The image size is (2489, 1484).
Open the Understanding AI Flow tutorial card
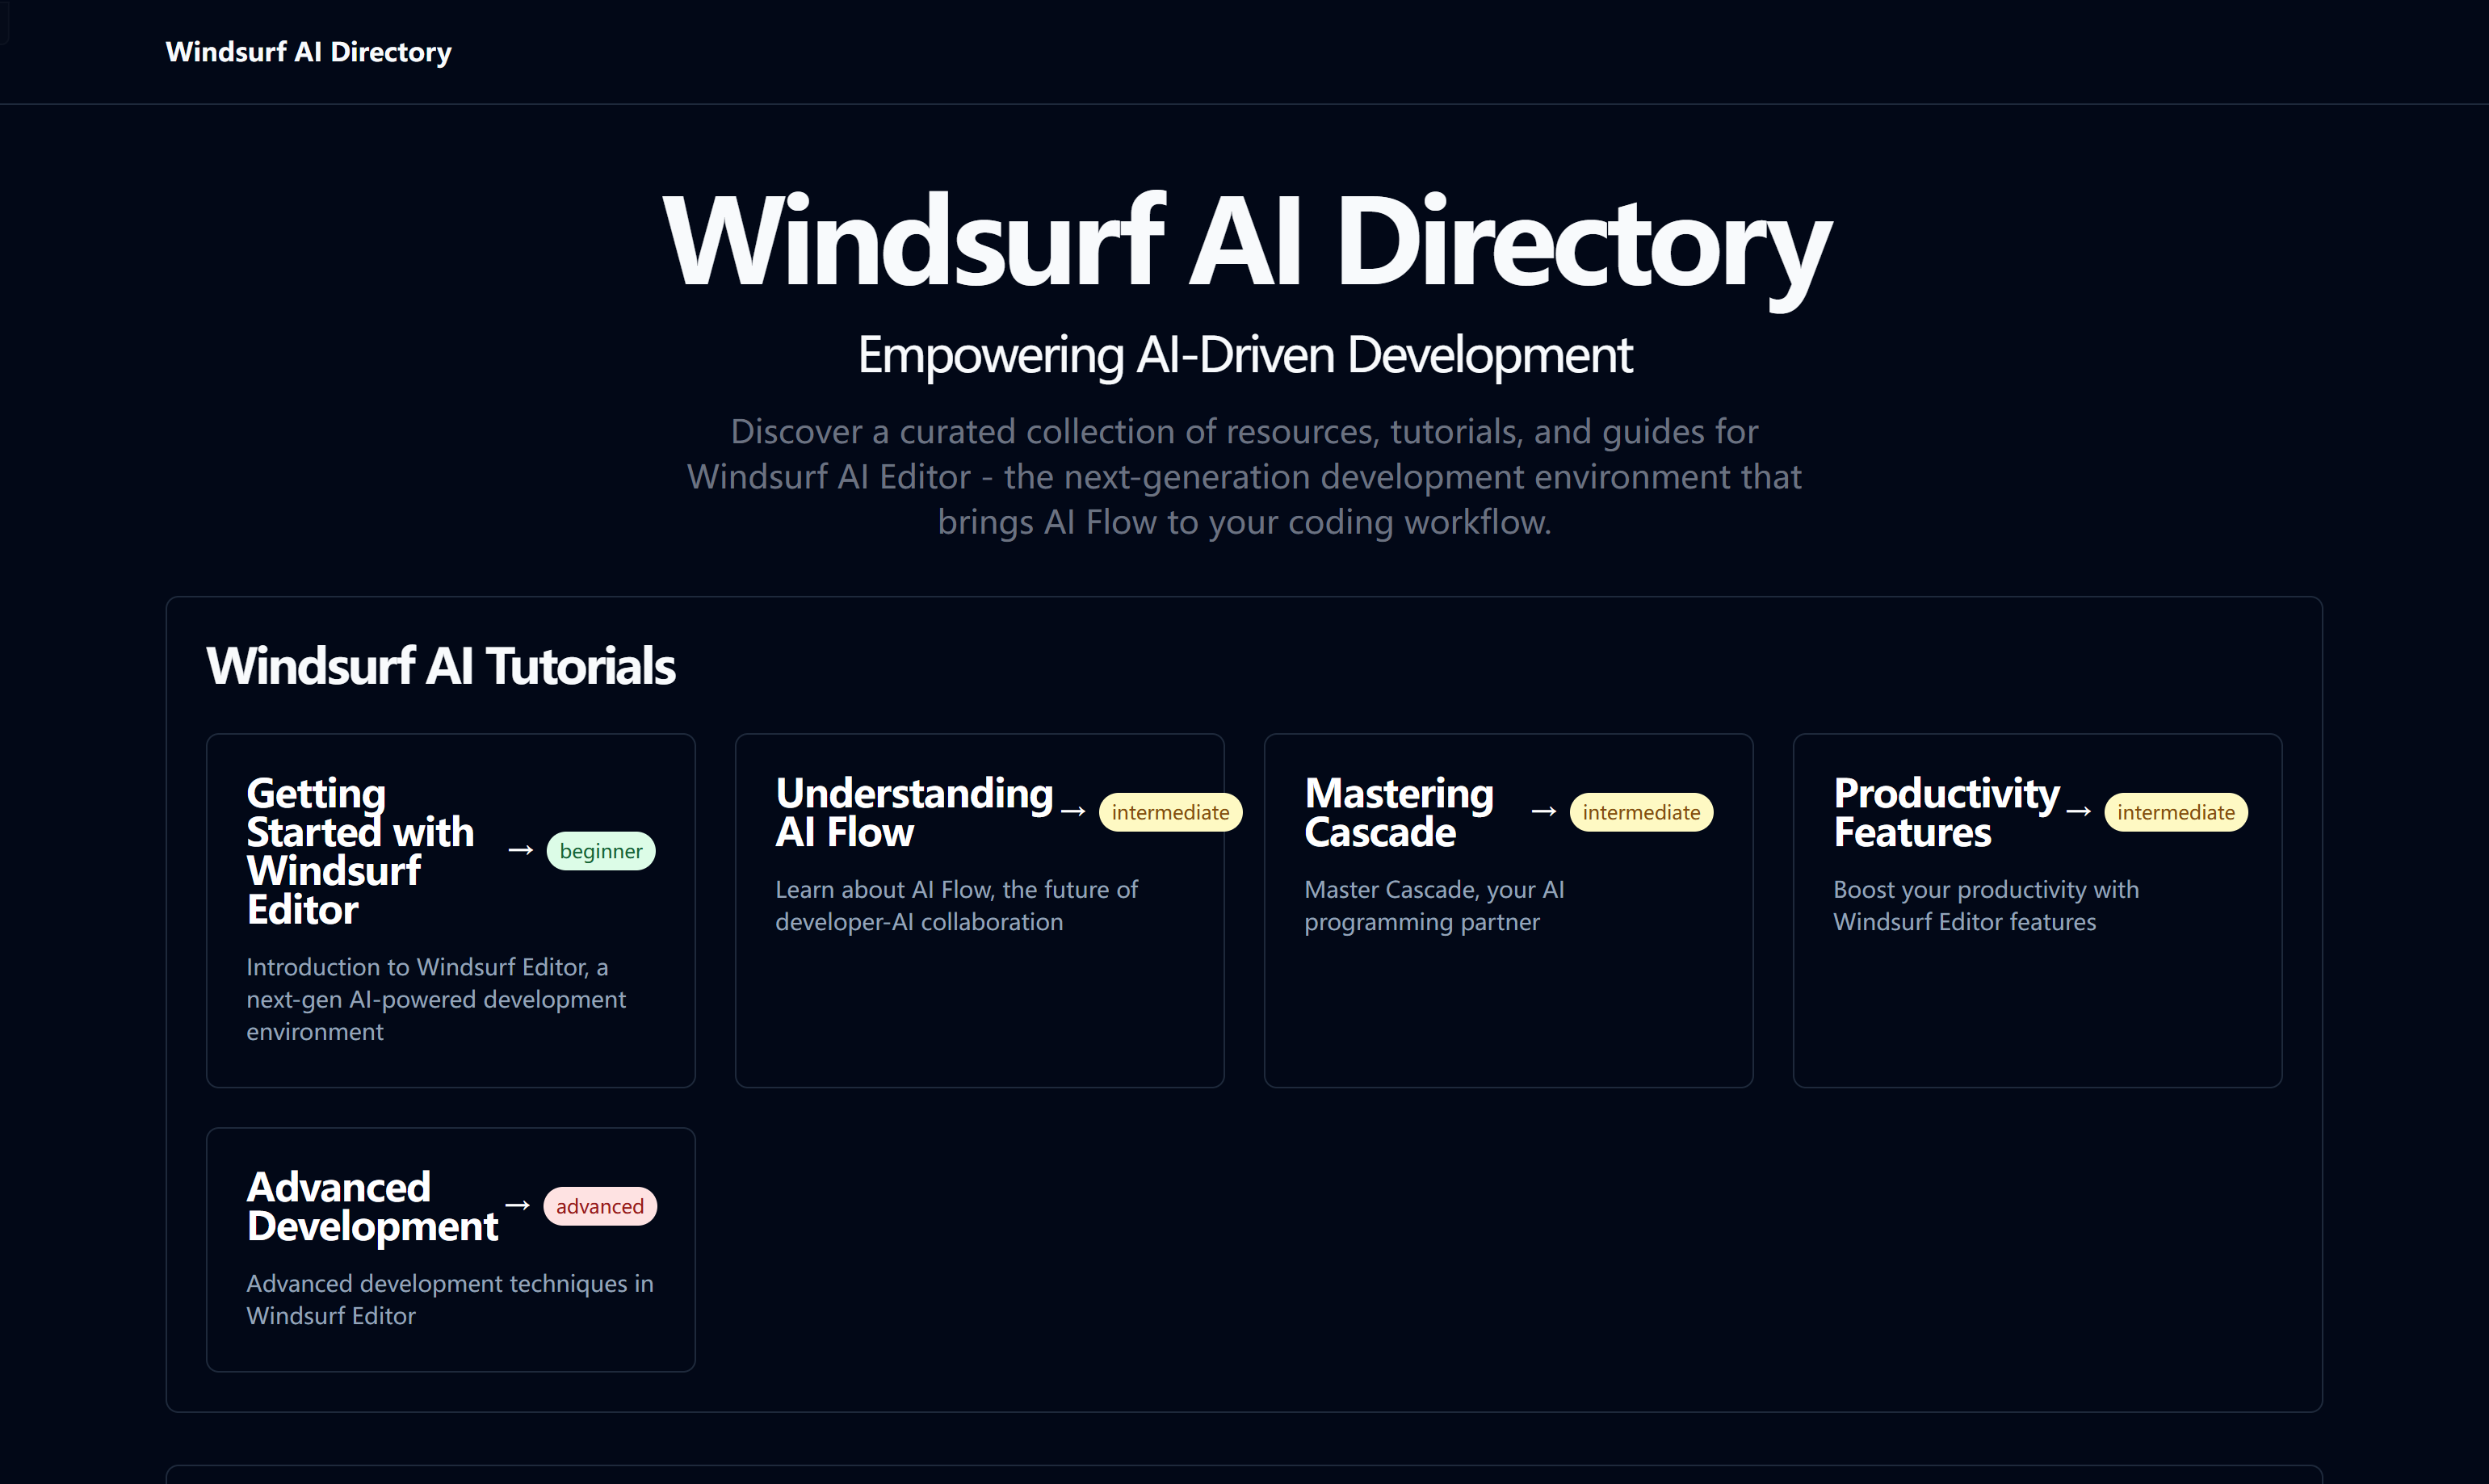tap(979, 910)
